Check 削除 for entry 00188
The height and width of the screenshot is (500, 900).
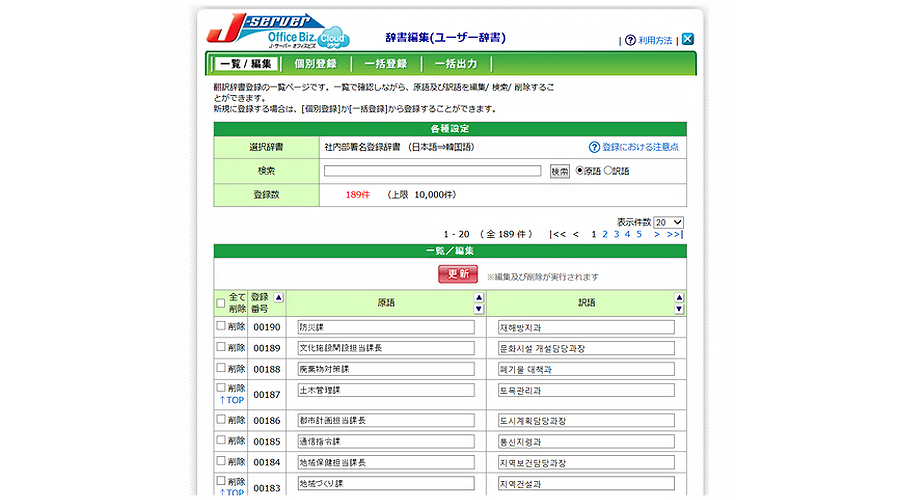pos(221,367)
